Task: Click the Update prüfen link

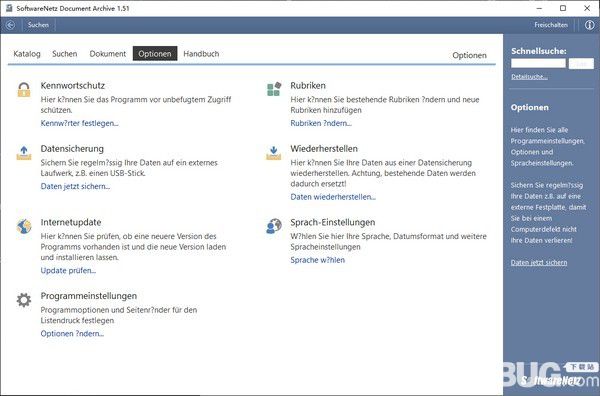Action: (x=68, y=271)
